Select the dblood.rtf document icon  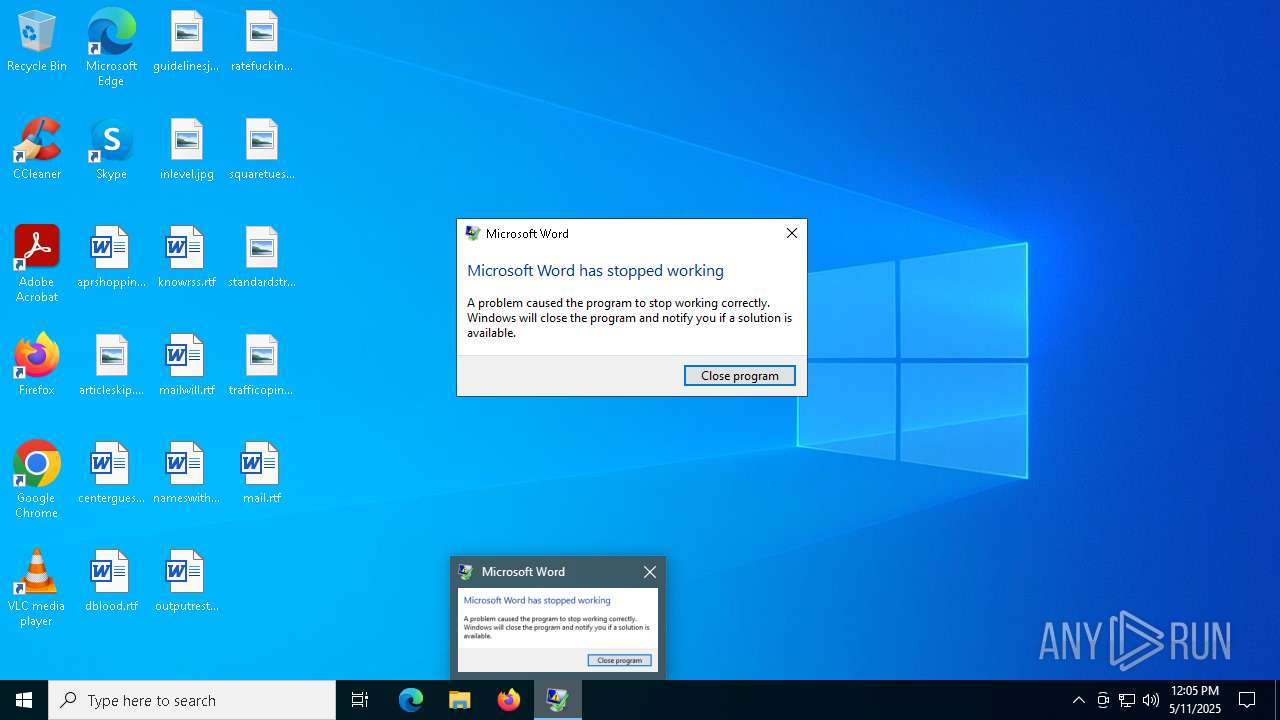111,581
